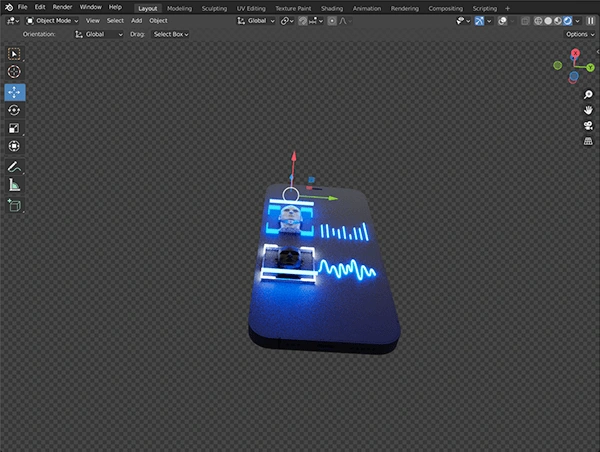Image resolution: width=600 pixels, height=452 pixels.
Task: Select material preview shading
Action: [558, 21]
